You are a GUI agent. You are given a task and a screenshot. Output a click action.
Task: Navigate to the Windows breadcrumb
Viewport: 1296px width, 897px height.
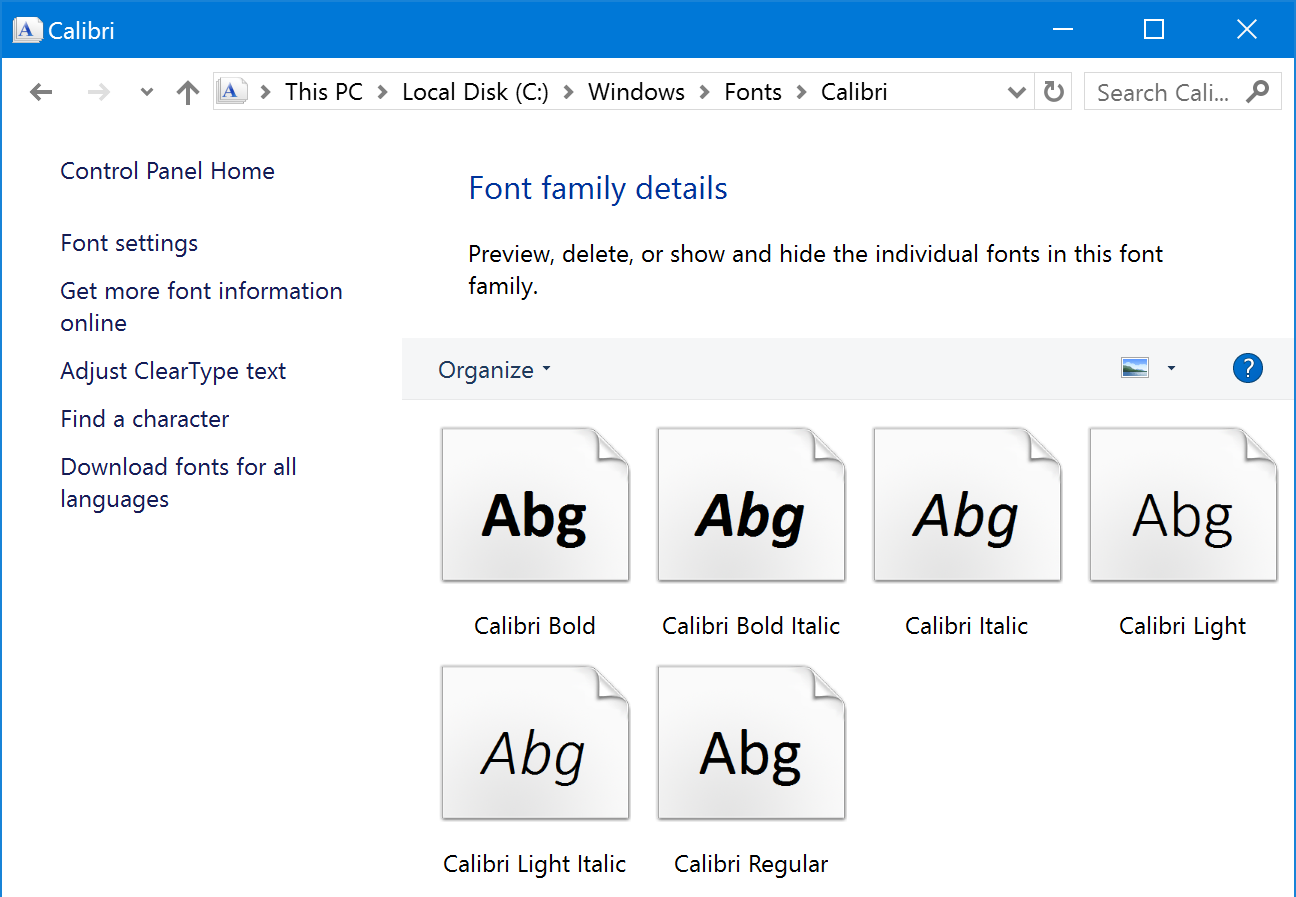point(636,92)
